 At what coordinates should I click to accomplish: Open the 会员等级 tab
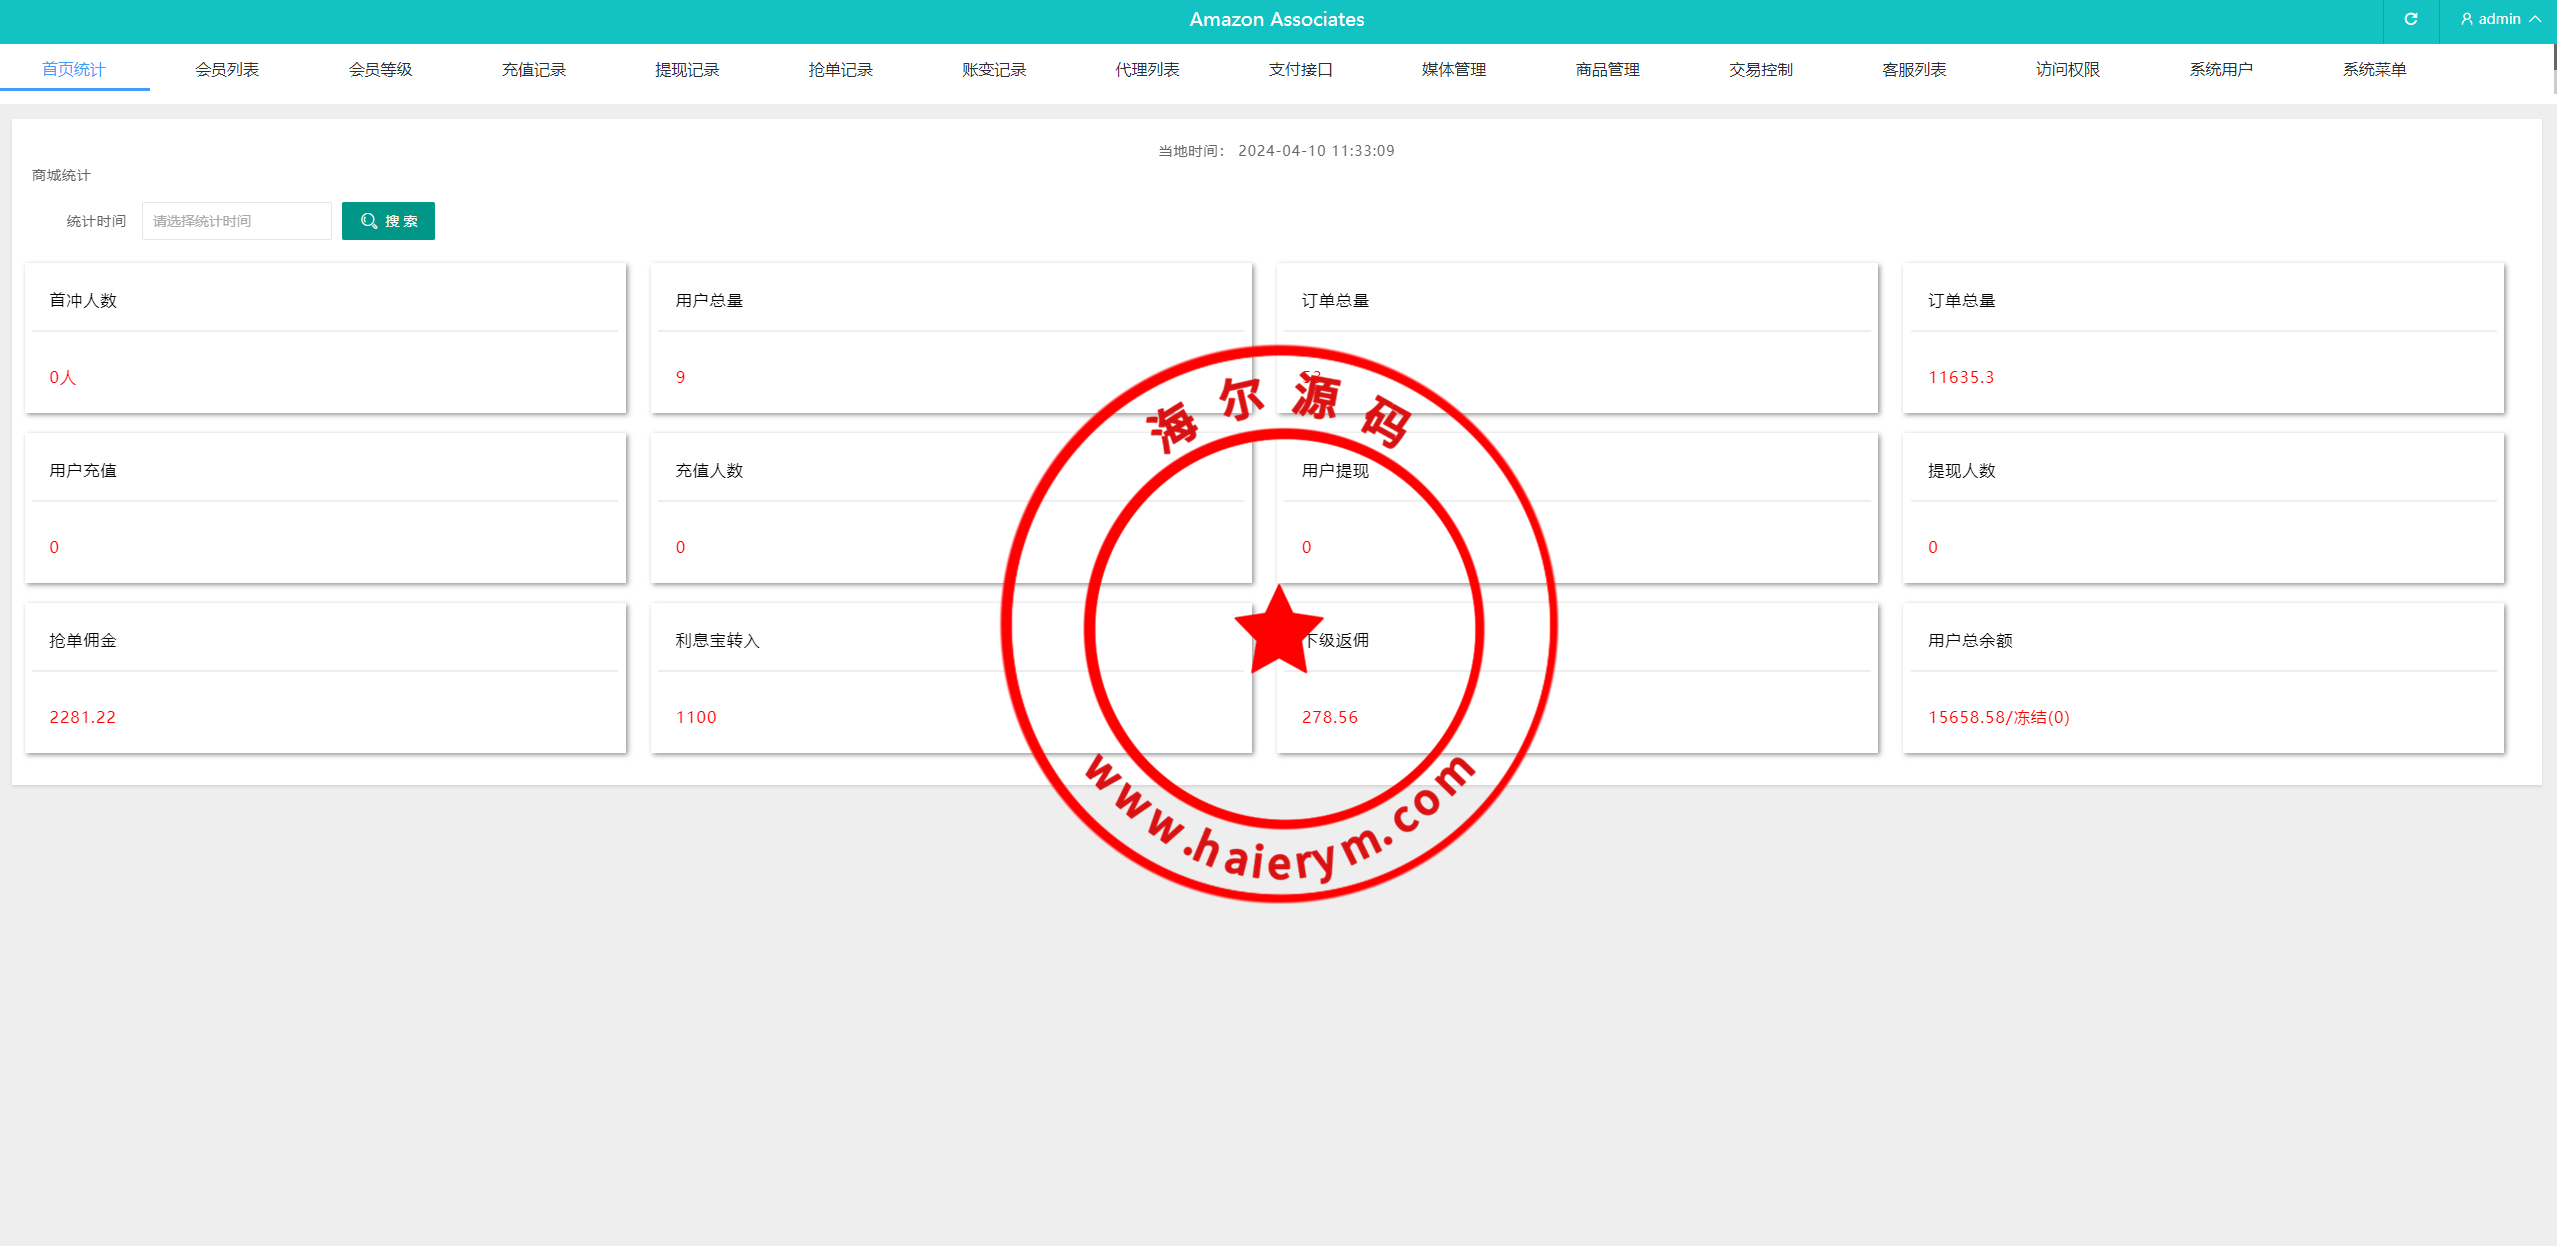click(380, 69)
